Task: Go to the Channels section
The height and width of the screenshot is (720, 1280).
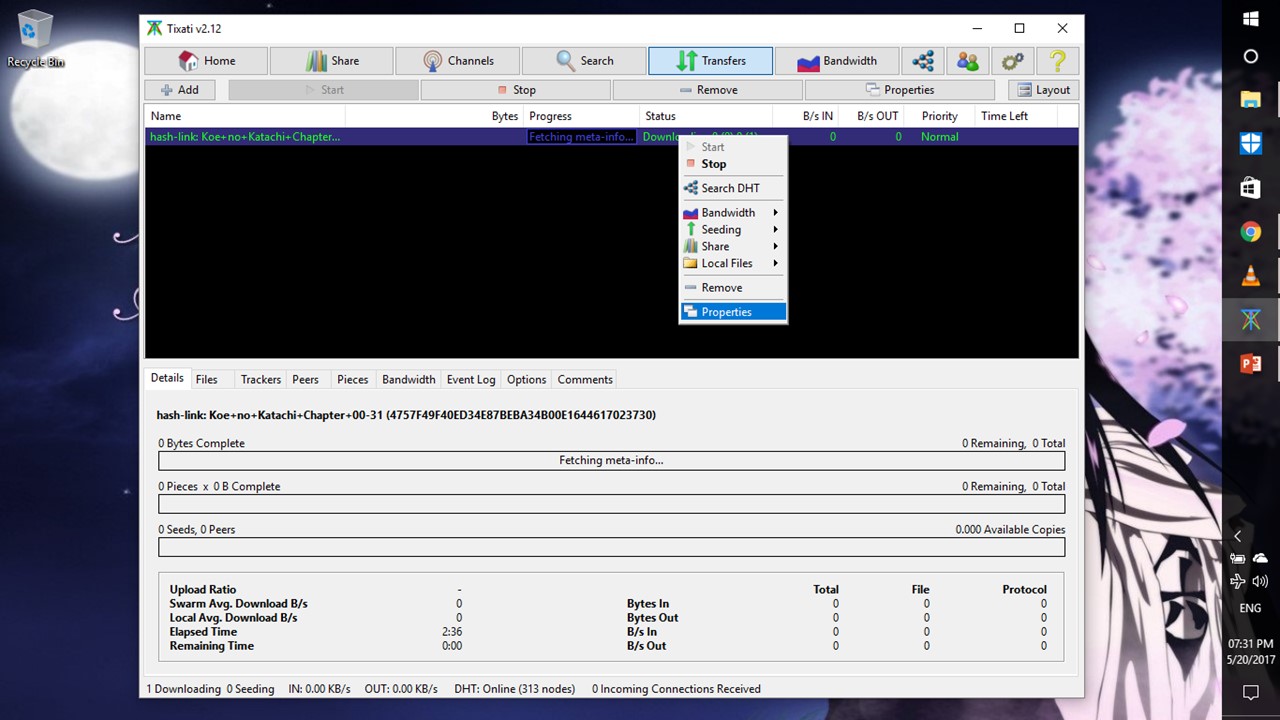Action: pos(457,61)
